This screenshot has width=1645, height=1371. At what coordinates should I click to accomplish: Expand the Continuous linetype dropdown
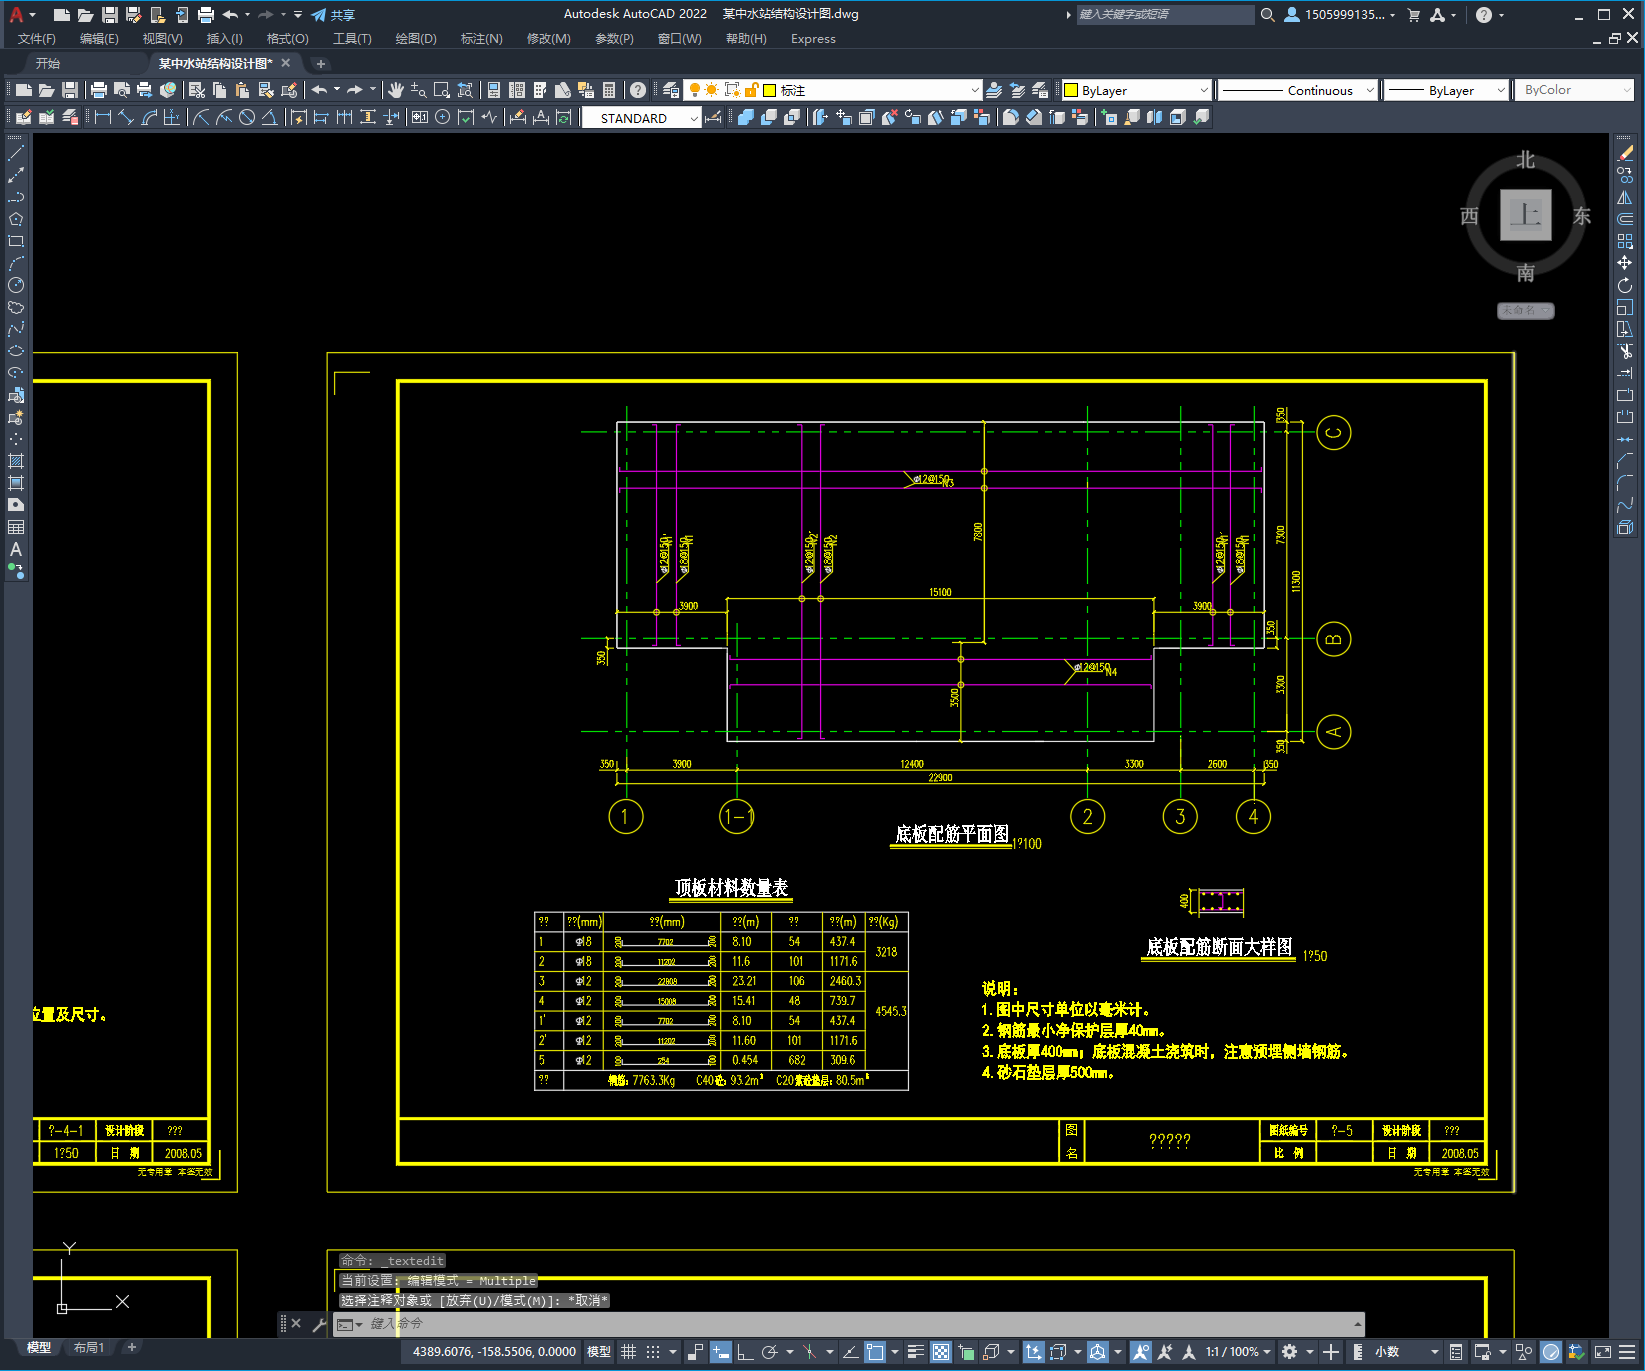click(x=1369, y=90)
